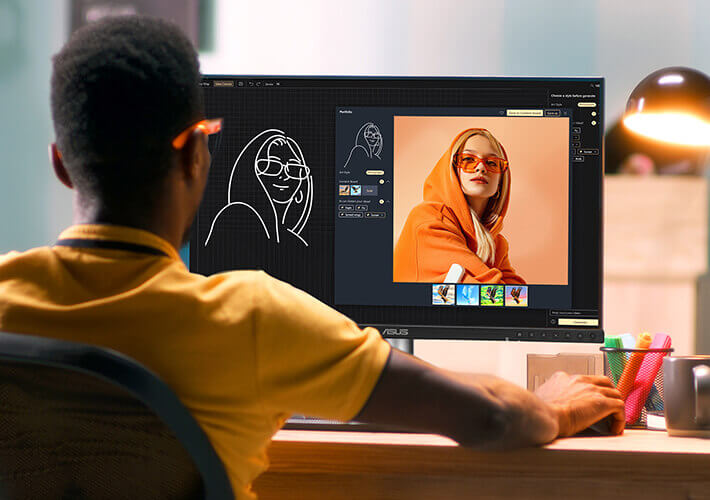Click the highlighted yellow tab in the top toolbar

(224, 84)
